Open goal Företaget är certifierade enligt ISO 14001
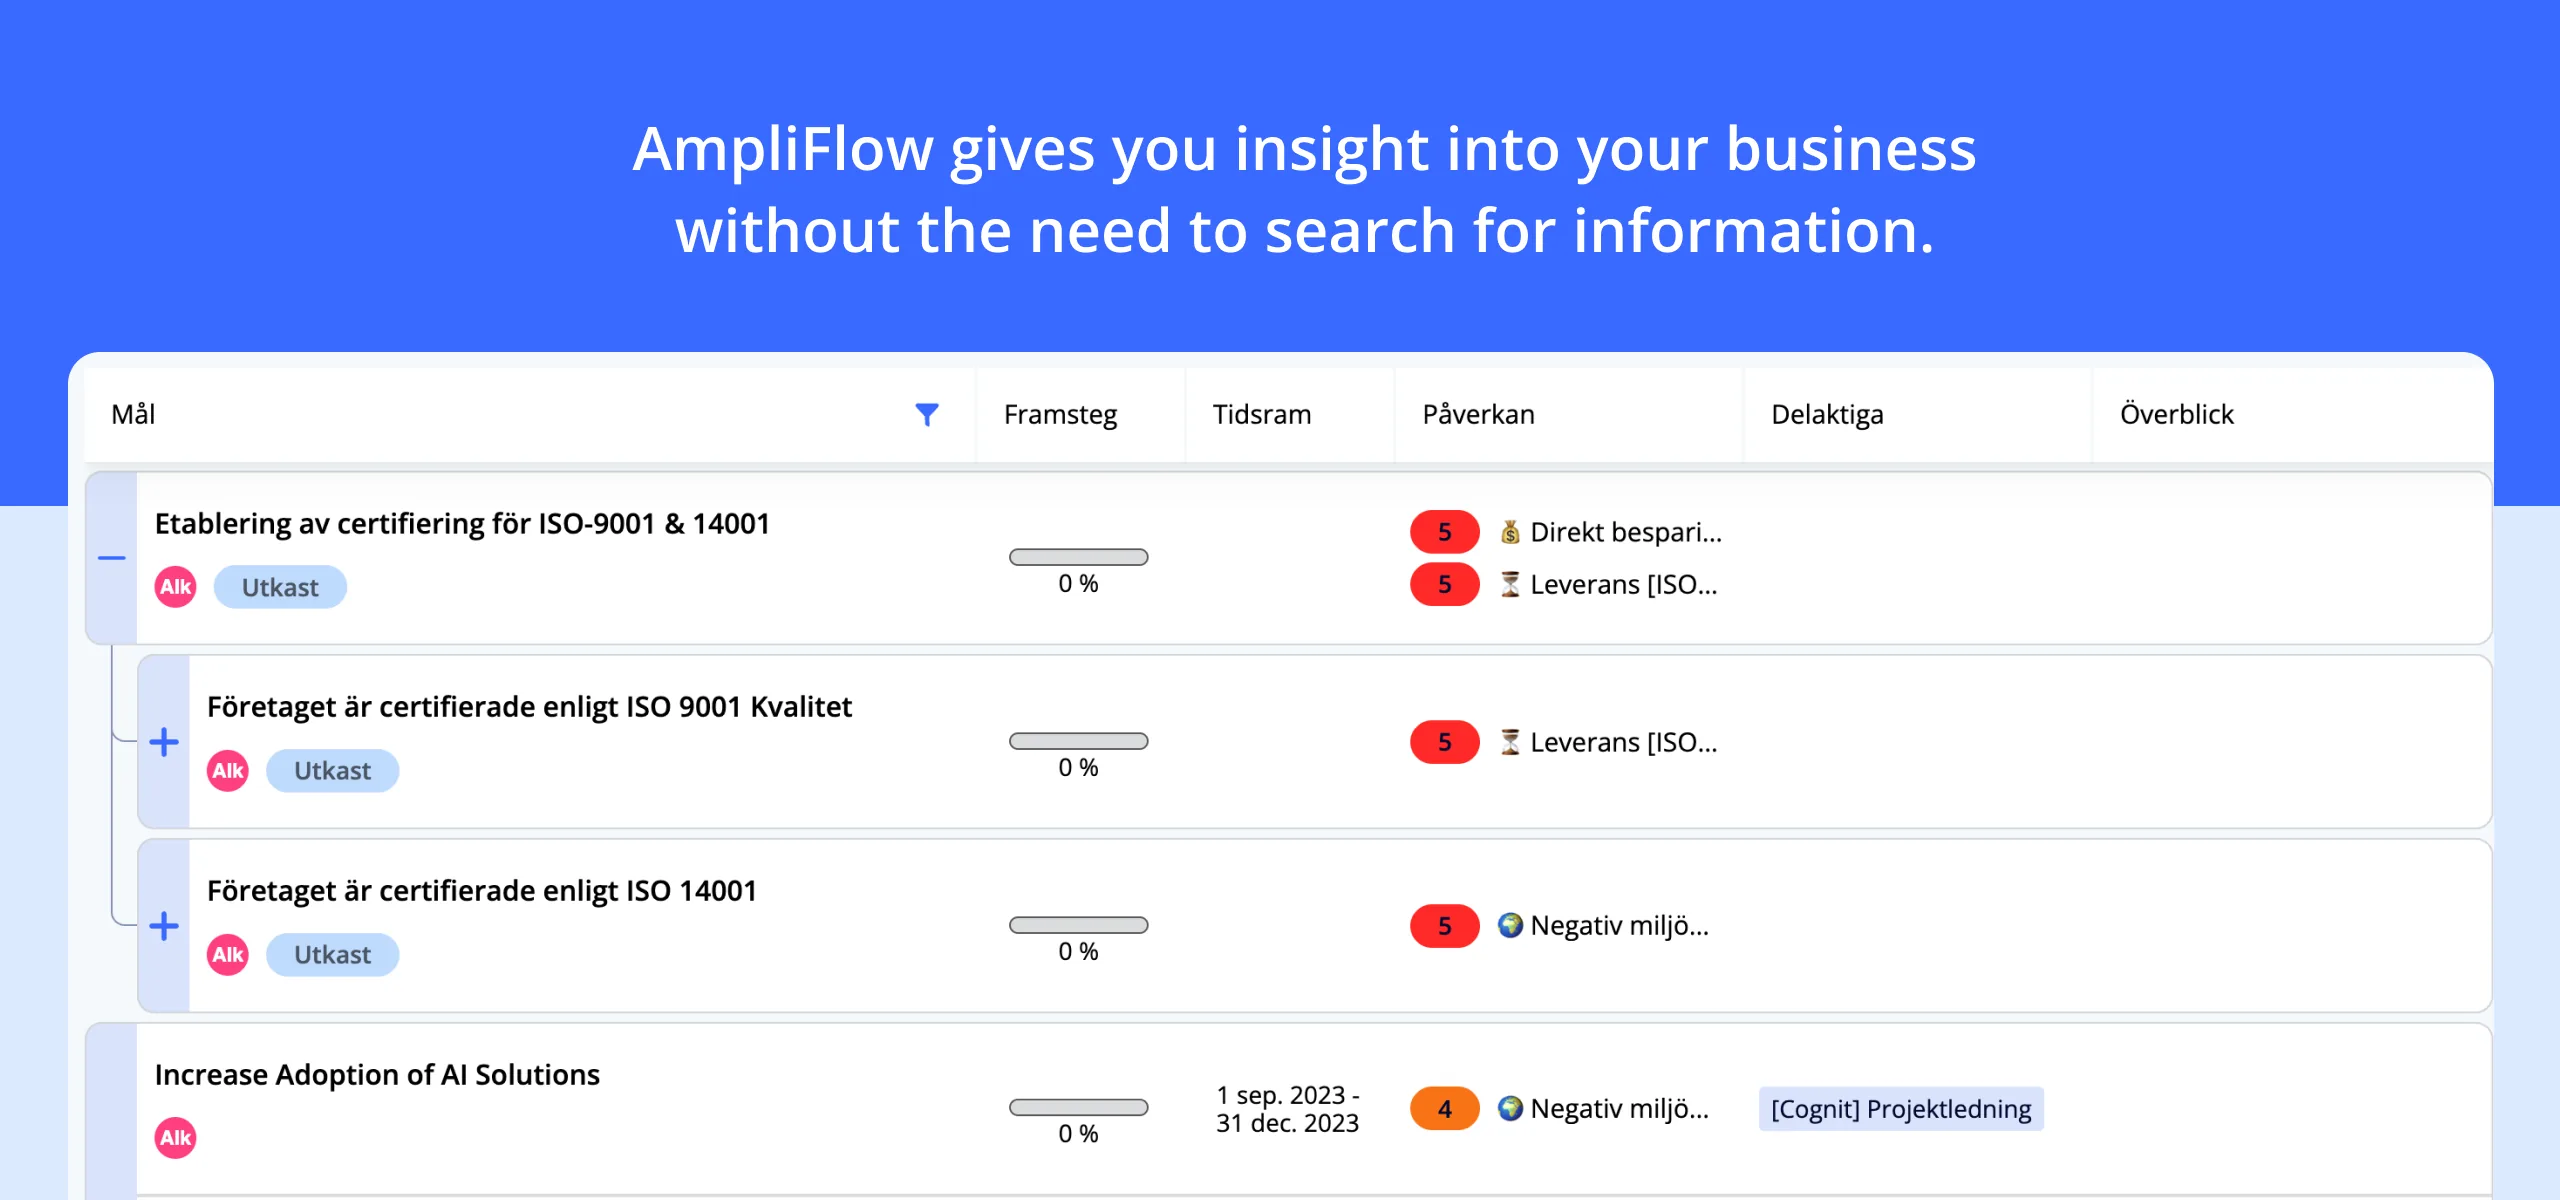The image size is (2560, 1200). [x=482, y=891]
